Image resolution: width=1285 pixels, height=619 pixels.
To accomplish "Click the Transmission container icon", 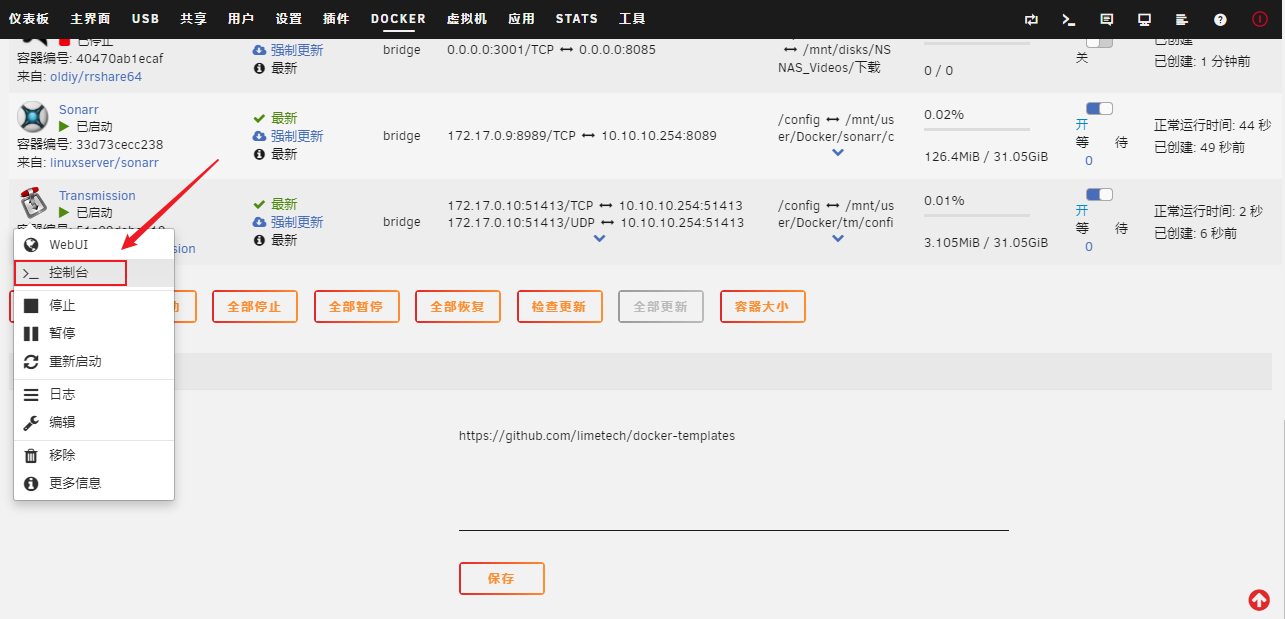I will tap(33, 203).
